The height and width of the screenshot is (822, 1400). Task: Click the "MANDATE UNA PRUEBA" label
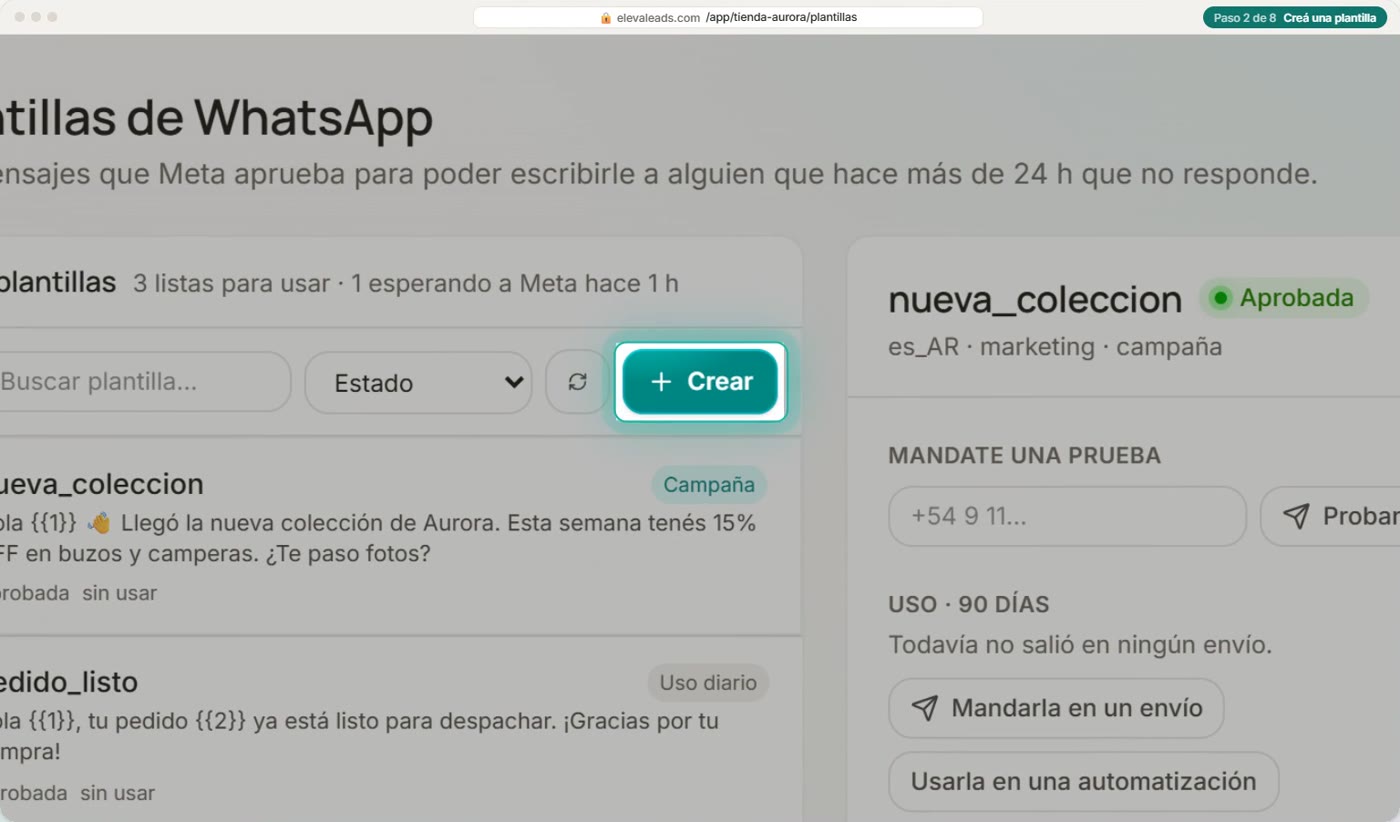(x=1024, y=455)
